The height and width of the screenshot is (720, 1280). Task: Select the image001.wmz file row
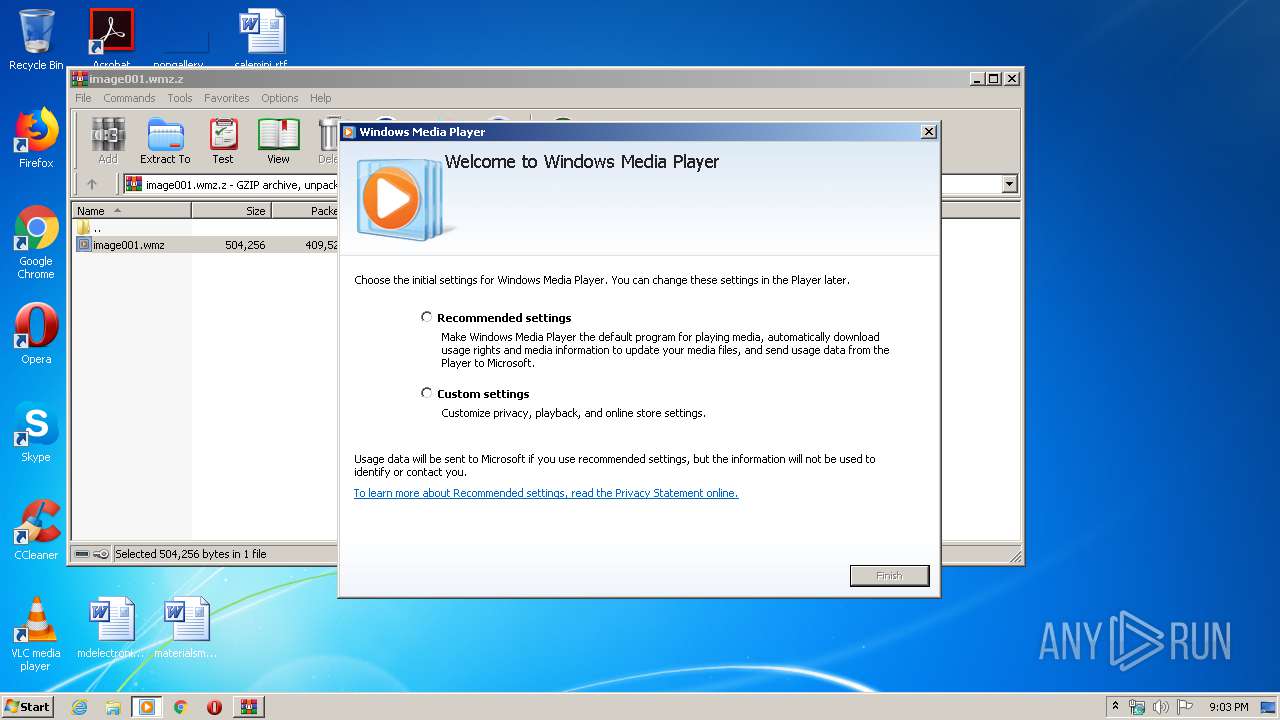pos(206,245)
